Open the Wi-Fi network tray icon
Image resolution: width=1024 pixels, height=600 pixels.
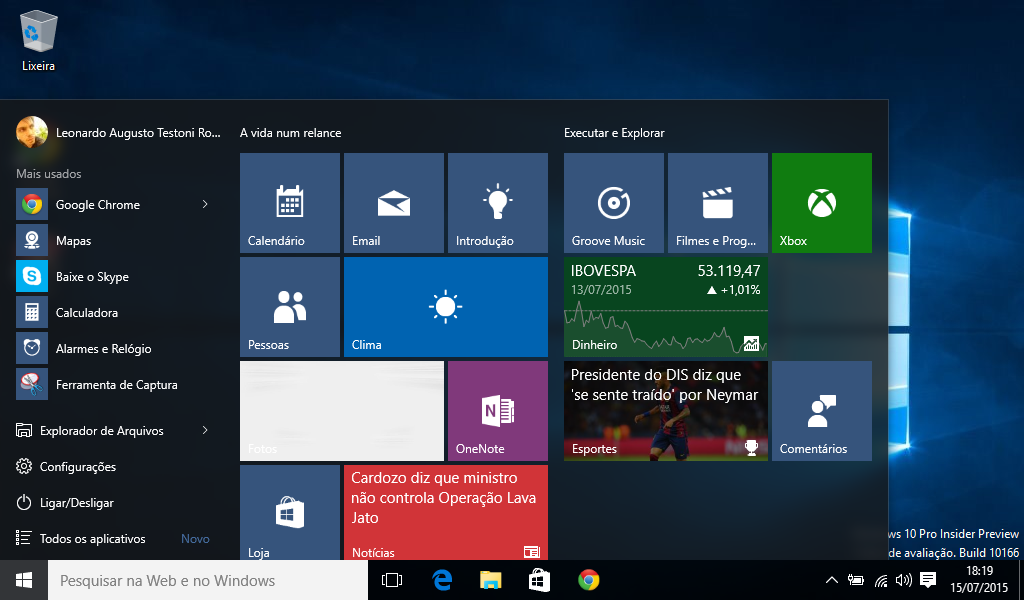pos(881,580)
